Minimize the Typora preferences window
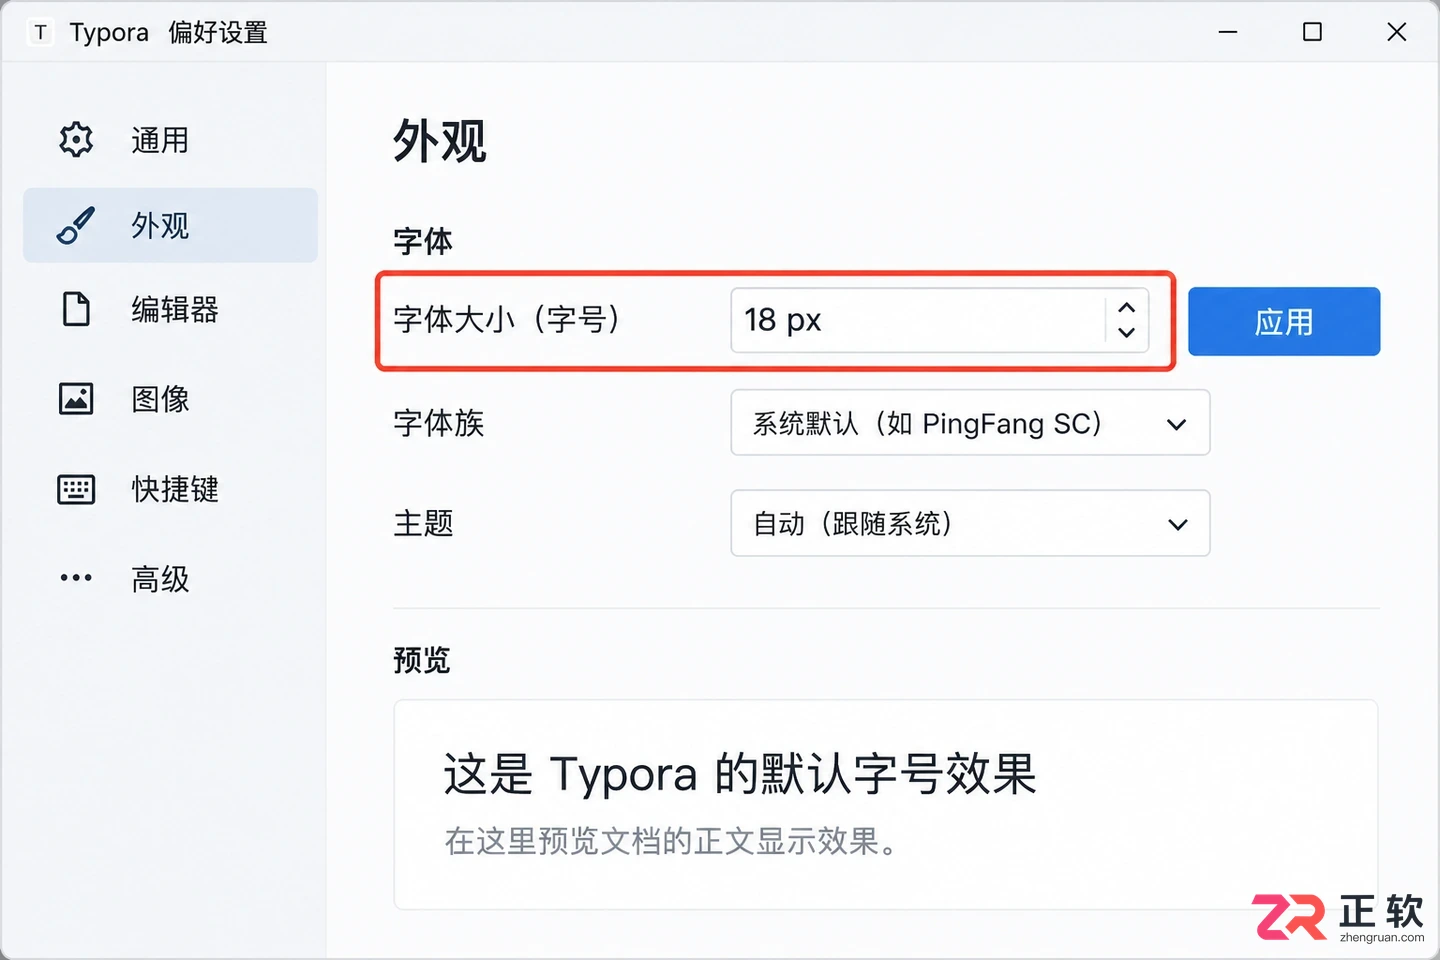The height and width of the screenshot is (960, 1440). [1228, 32]
